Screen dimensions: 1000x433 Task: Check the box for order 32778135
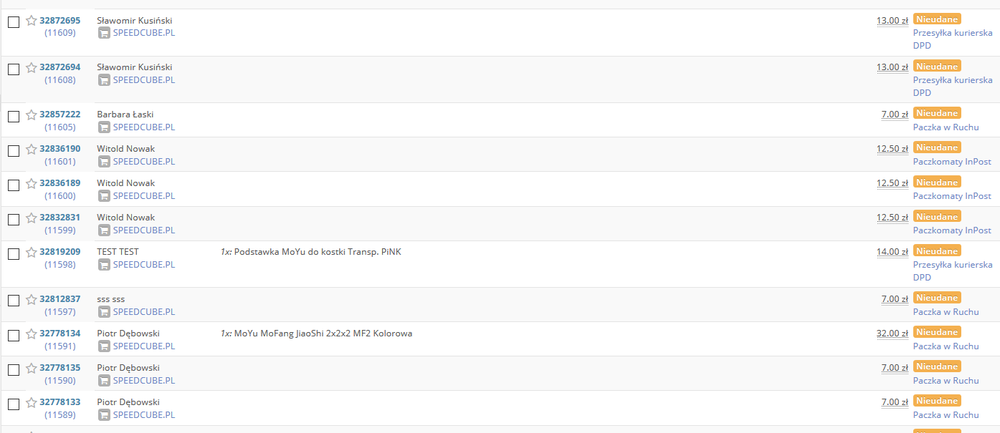[x=14, y=369]
